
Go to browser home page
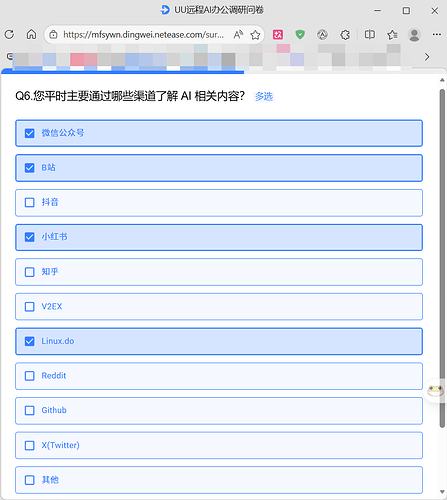31,34
